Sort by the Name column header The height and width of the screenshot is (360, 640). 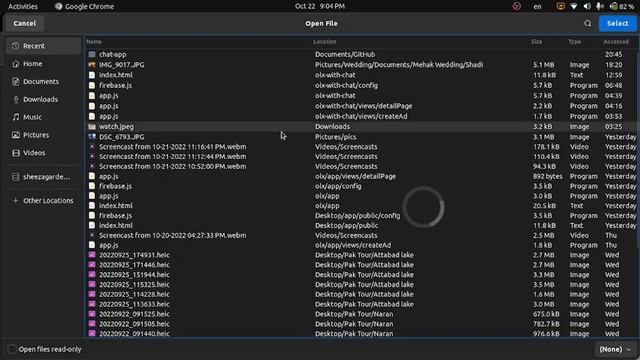[94, 42]
